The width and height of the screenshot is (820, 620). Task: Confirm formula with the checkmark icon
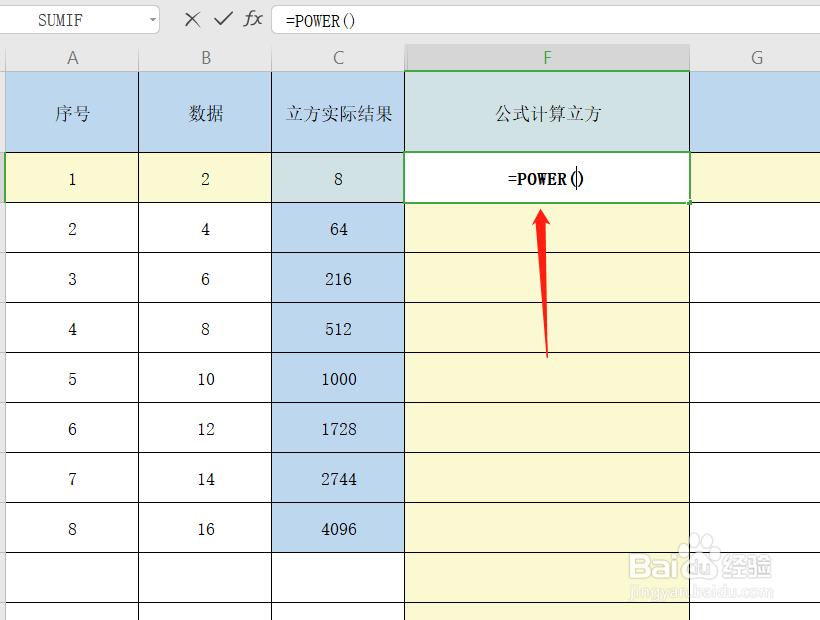click(x=223, y=19)
